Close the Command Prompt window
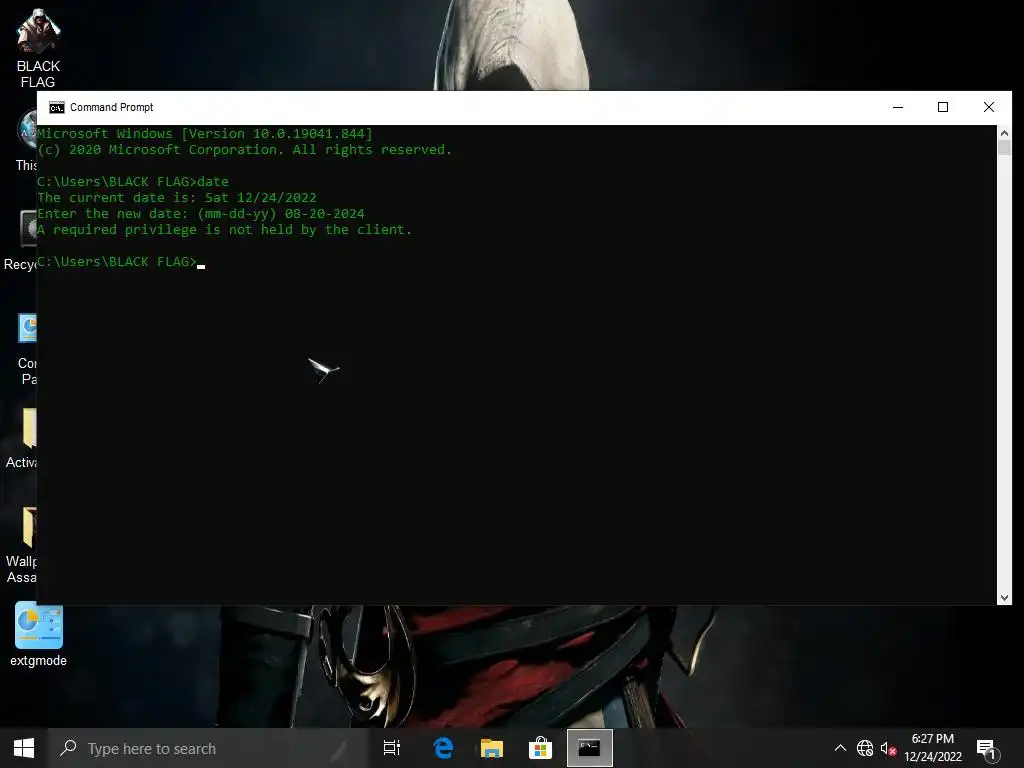Screen dimensions: 1024x768 point(989,107)
